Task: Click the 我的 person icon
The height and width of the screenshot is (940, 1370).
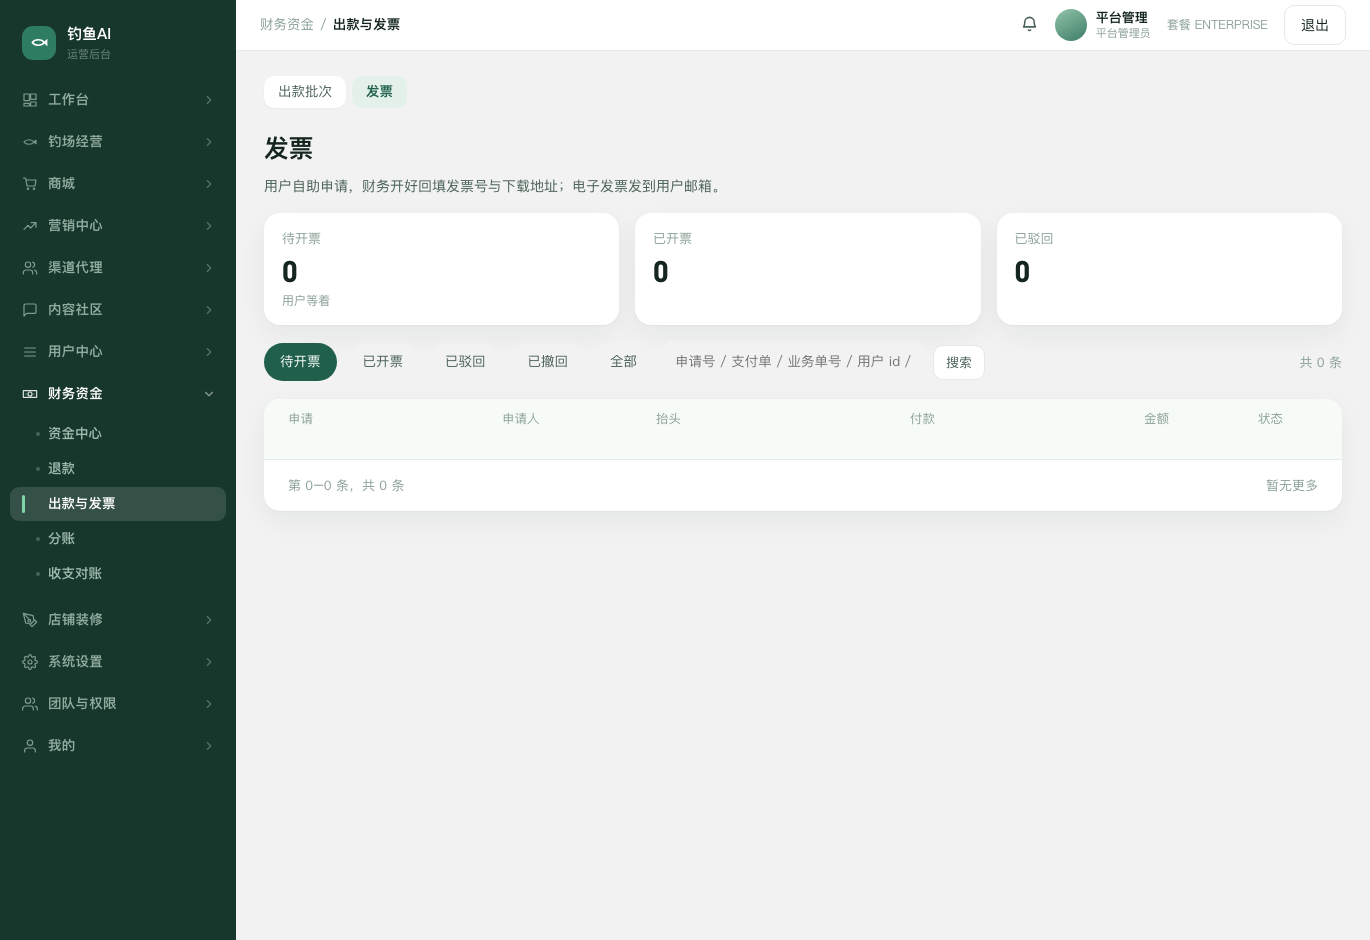Action: pyautogui.click(x=30, y=746)
